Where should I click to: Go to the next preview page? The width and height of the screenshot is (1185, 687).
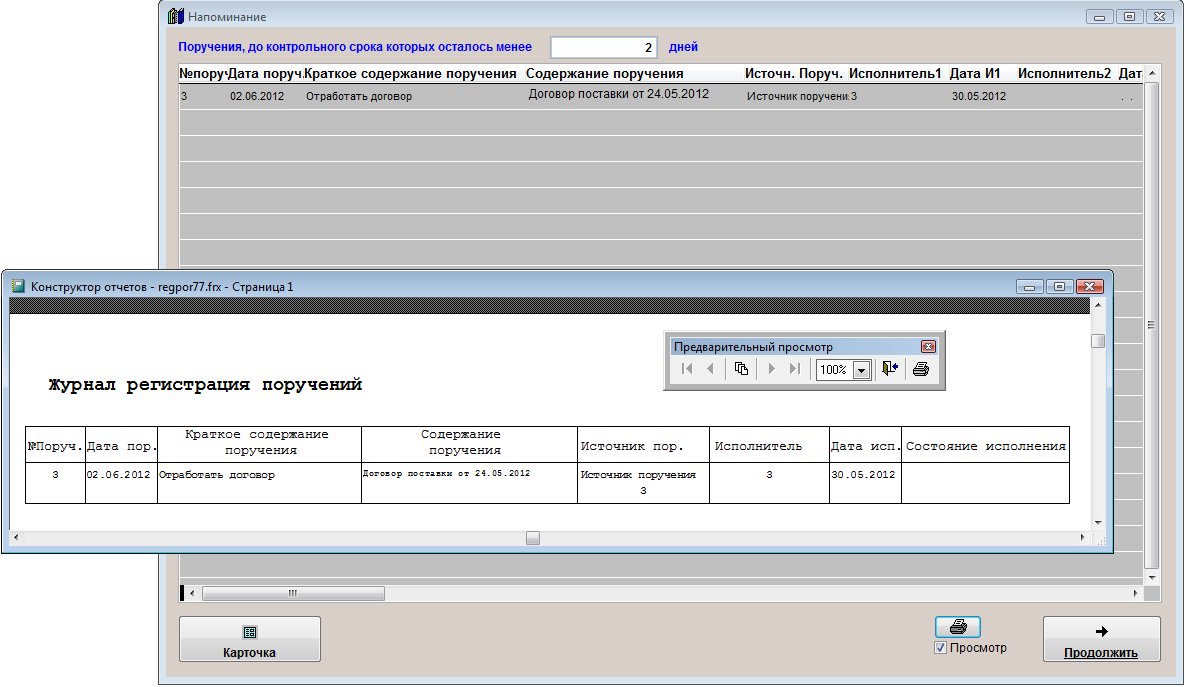(772, 369)
